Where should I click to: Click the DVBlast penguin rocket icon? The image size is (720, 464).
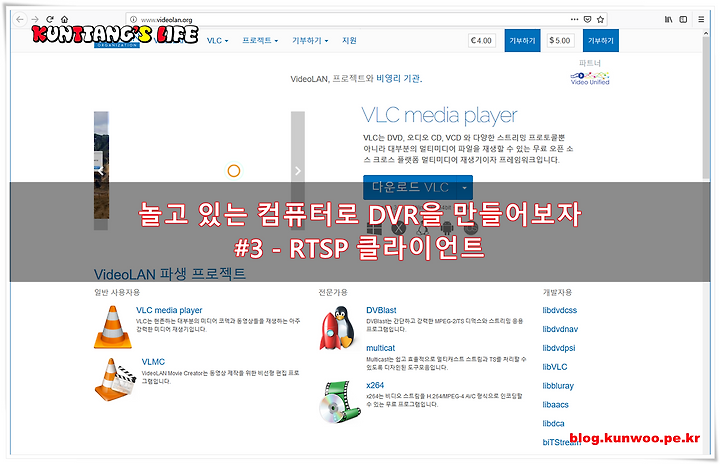pyautogui.click(x=338, y=328)
